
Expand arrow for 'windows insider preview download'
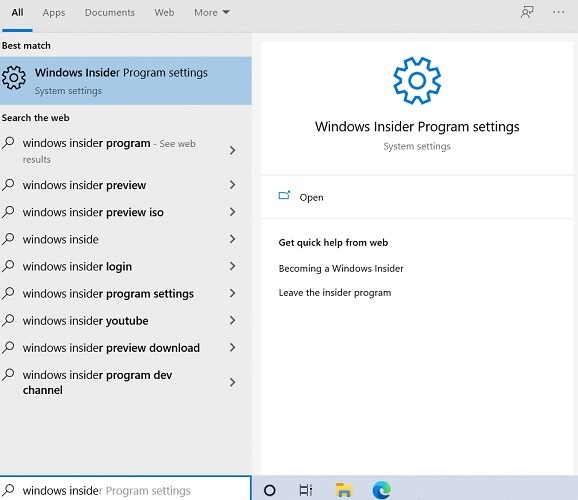[232, 347]
